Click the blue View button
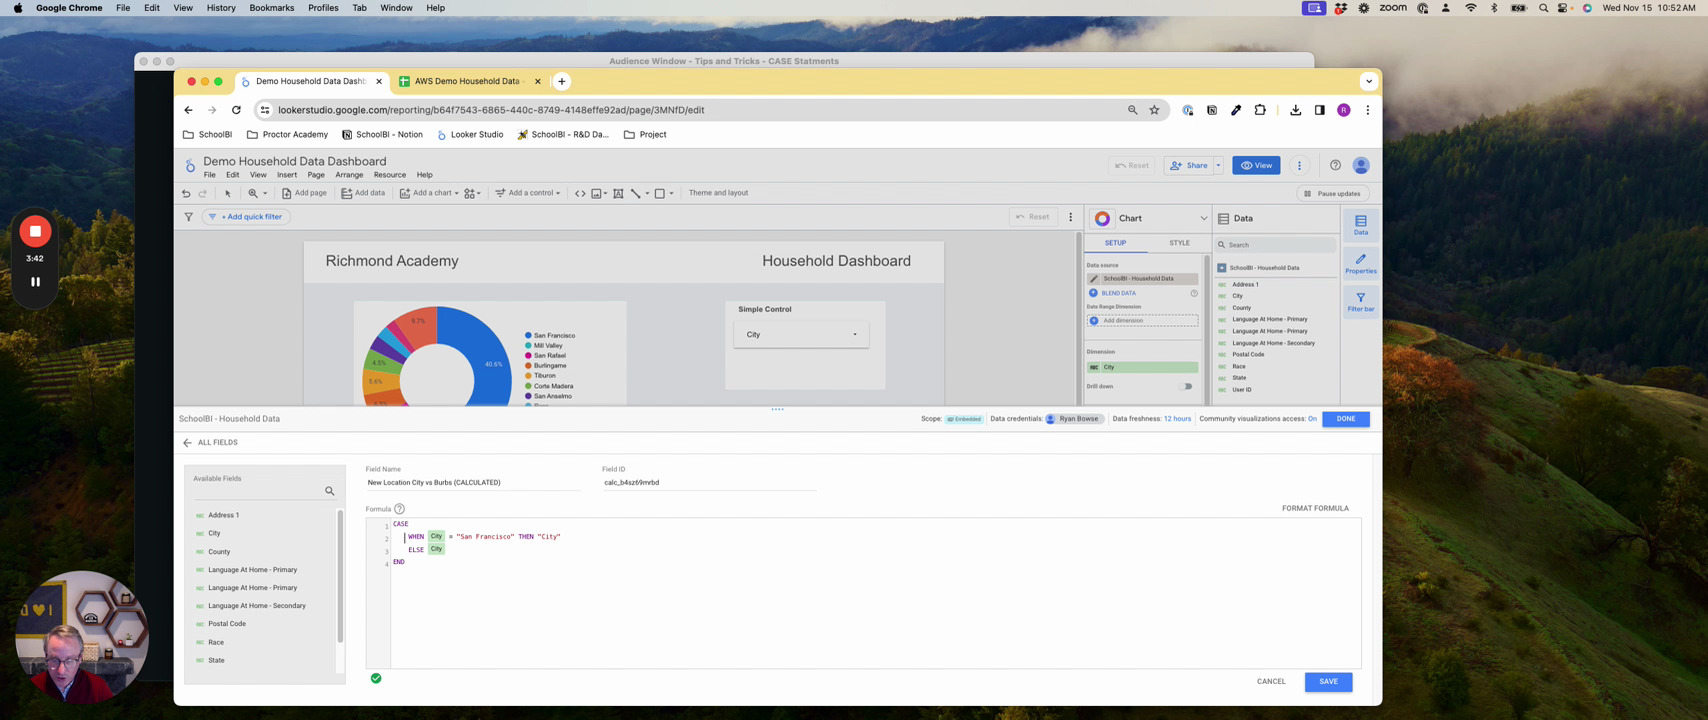 pos(1256,165)
